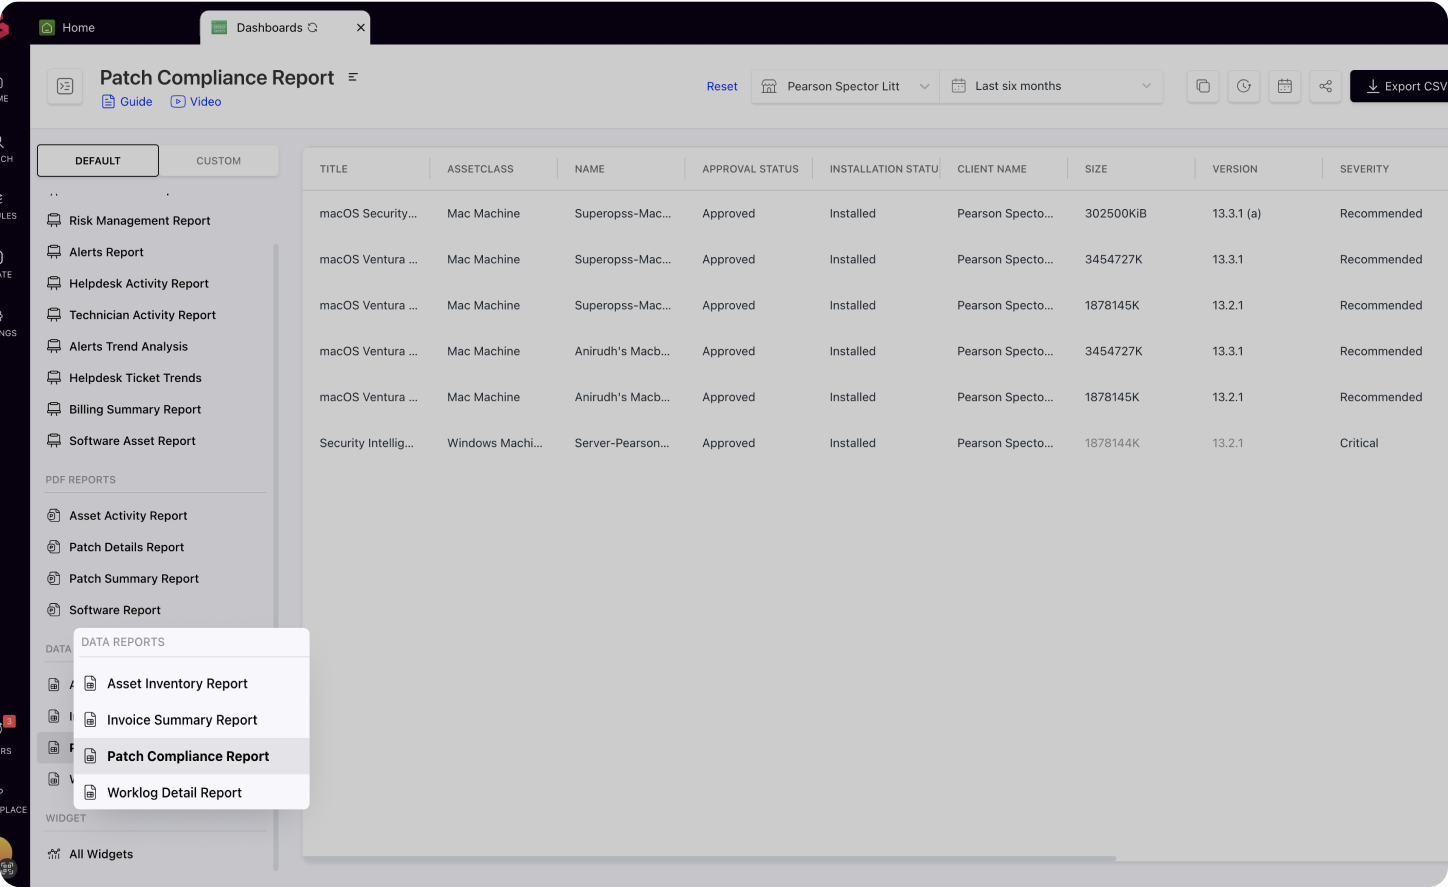This screenshot has width=1448, height=887.
Task: Expand the Last six months time range selector
Action: (x=1051, y=86)
